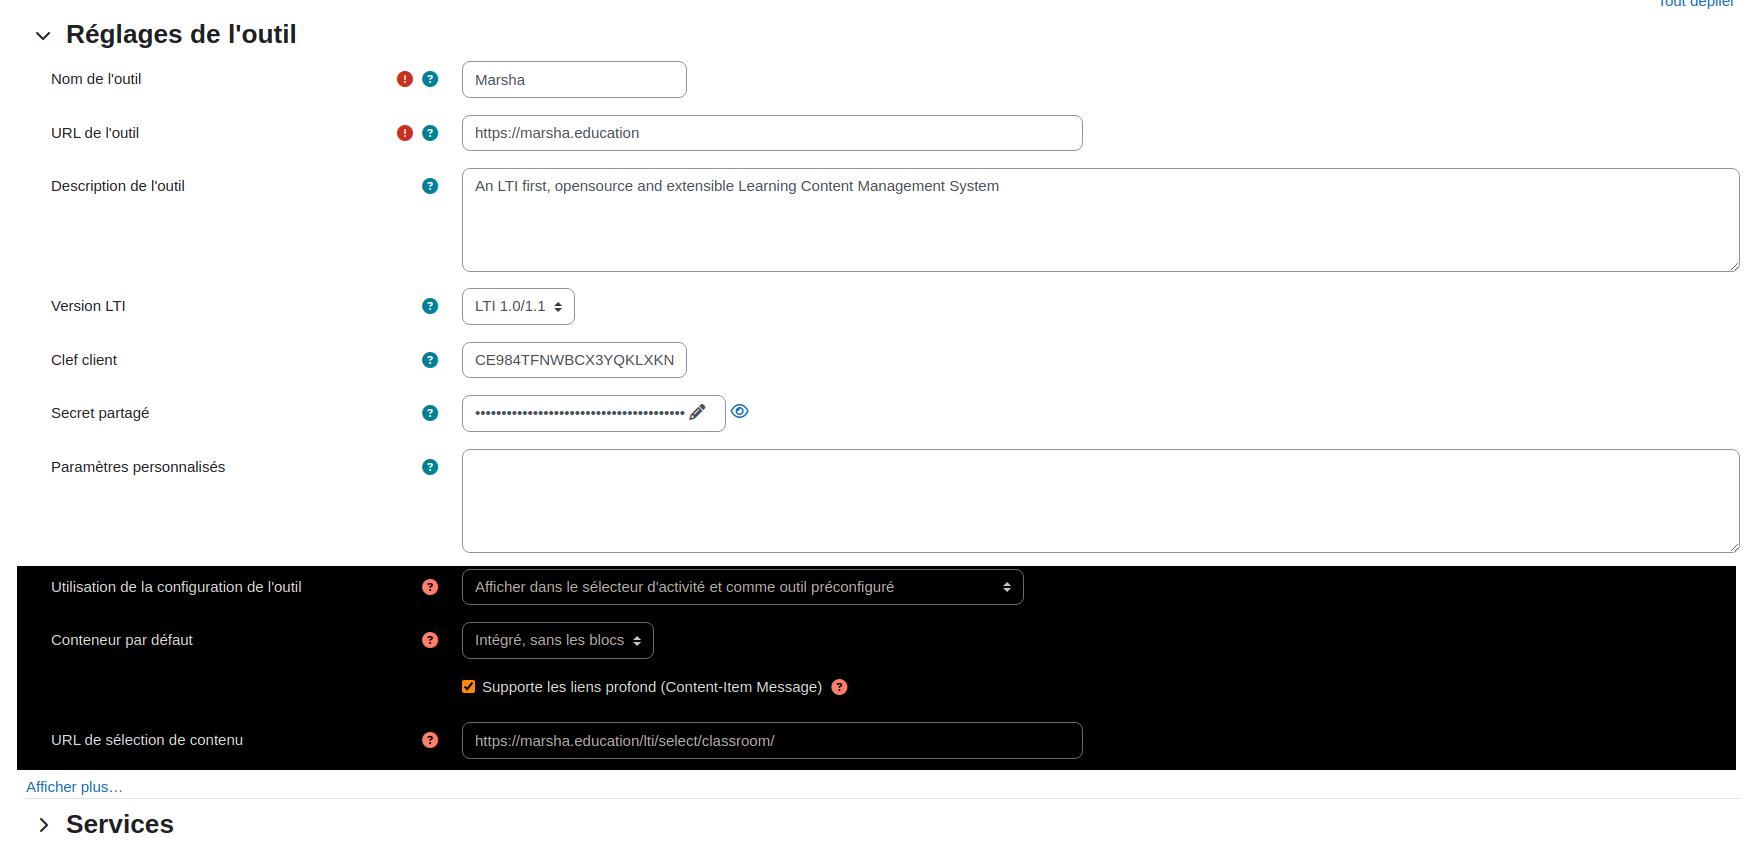Click the Clef client input field

(x=574, y=360)
